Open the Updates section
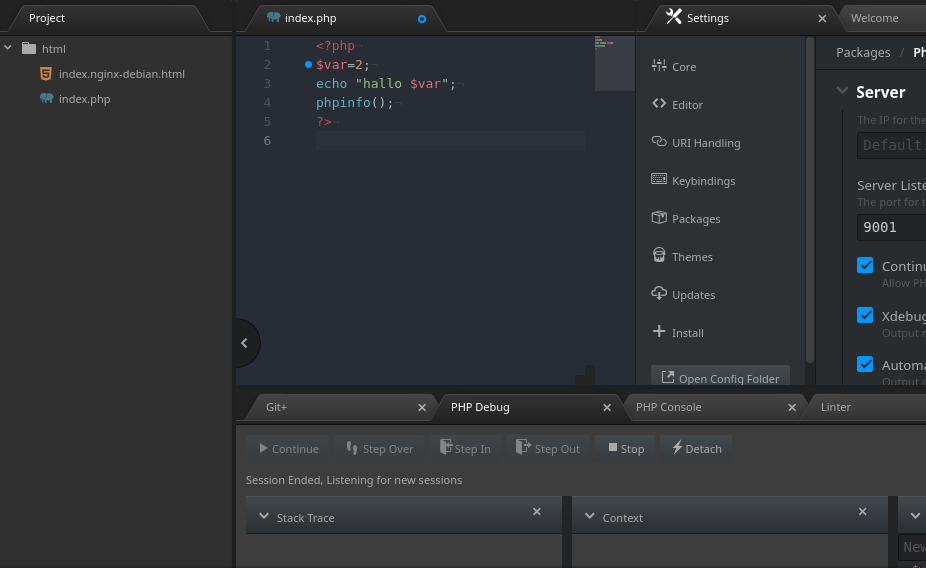Image resolution: width=926 pixels, height=568 pixels. [x=683, y=295]
